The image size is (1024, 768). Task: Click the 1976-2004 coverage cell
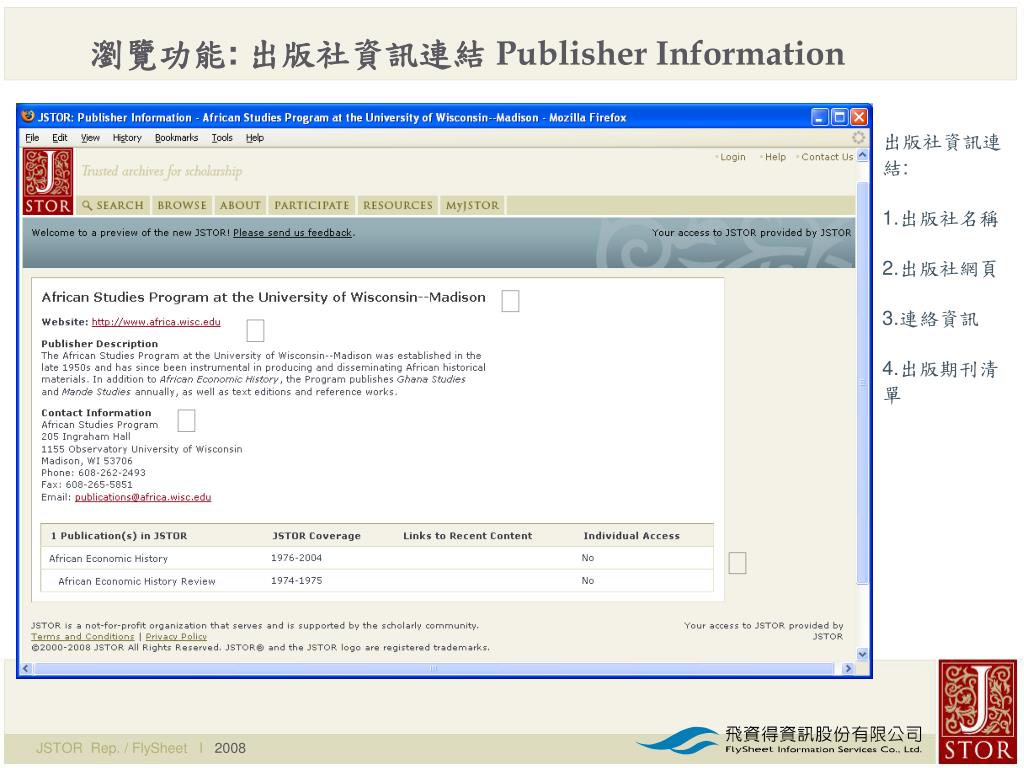(296, 558)
